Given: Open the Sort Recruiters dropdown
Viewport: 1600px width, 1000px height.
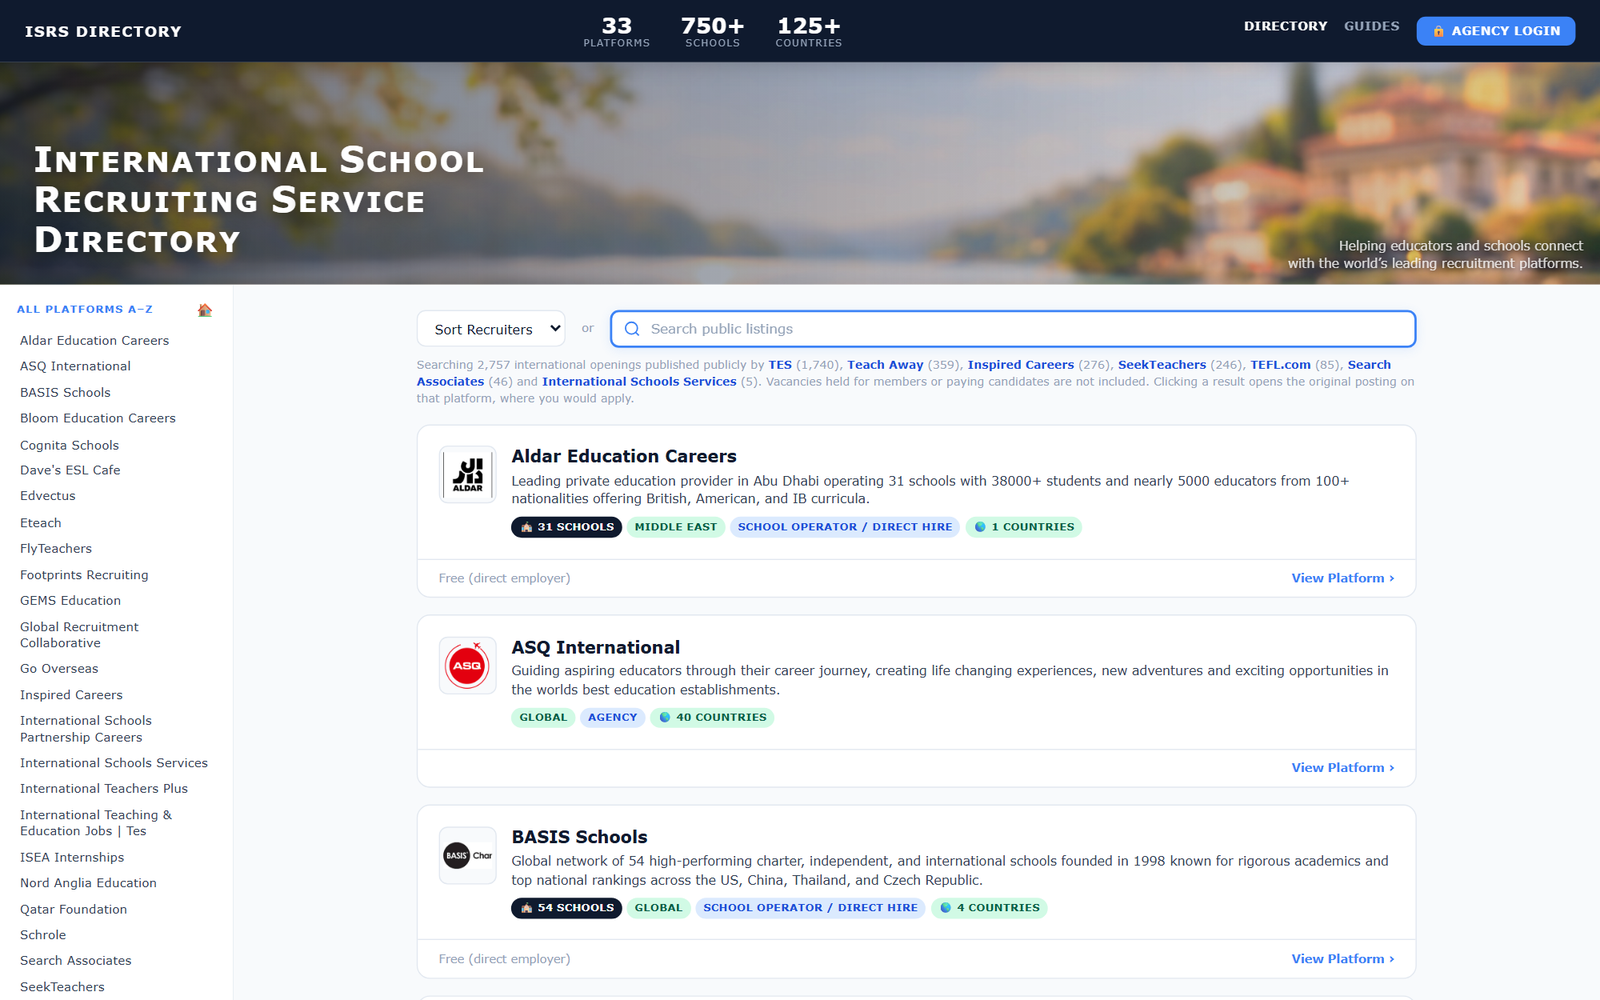Looking at the screenshot, I should pos(491,329).
